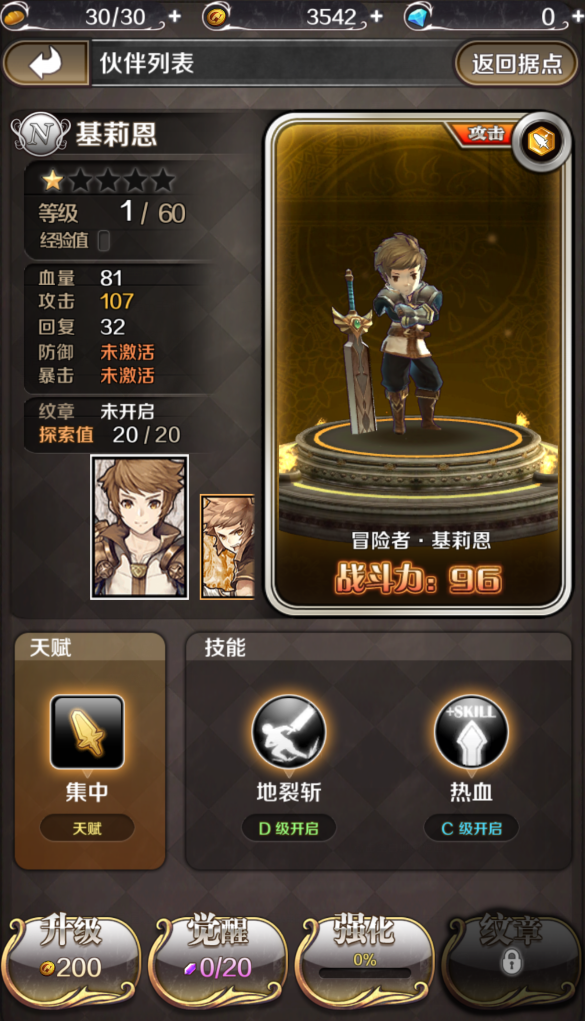Image resolution: width=585 pixels, height=1021 pixels.
Task: Tap the 强化 enhance progress button
Action: pos(365,957)
